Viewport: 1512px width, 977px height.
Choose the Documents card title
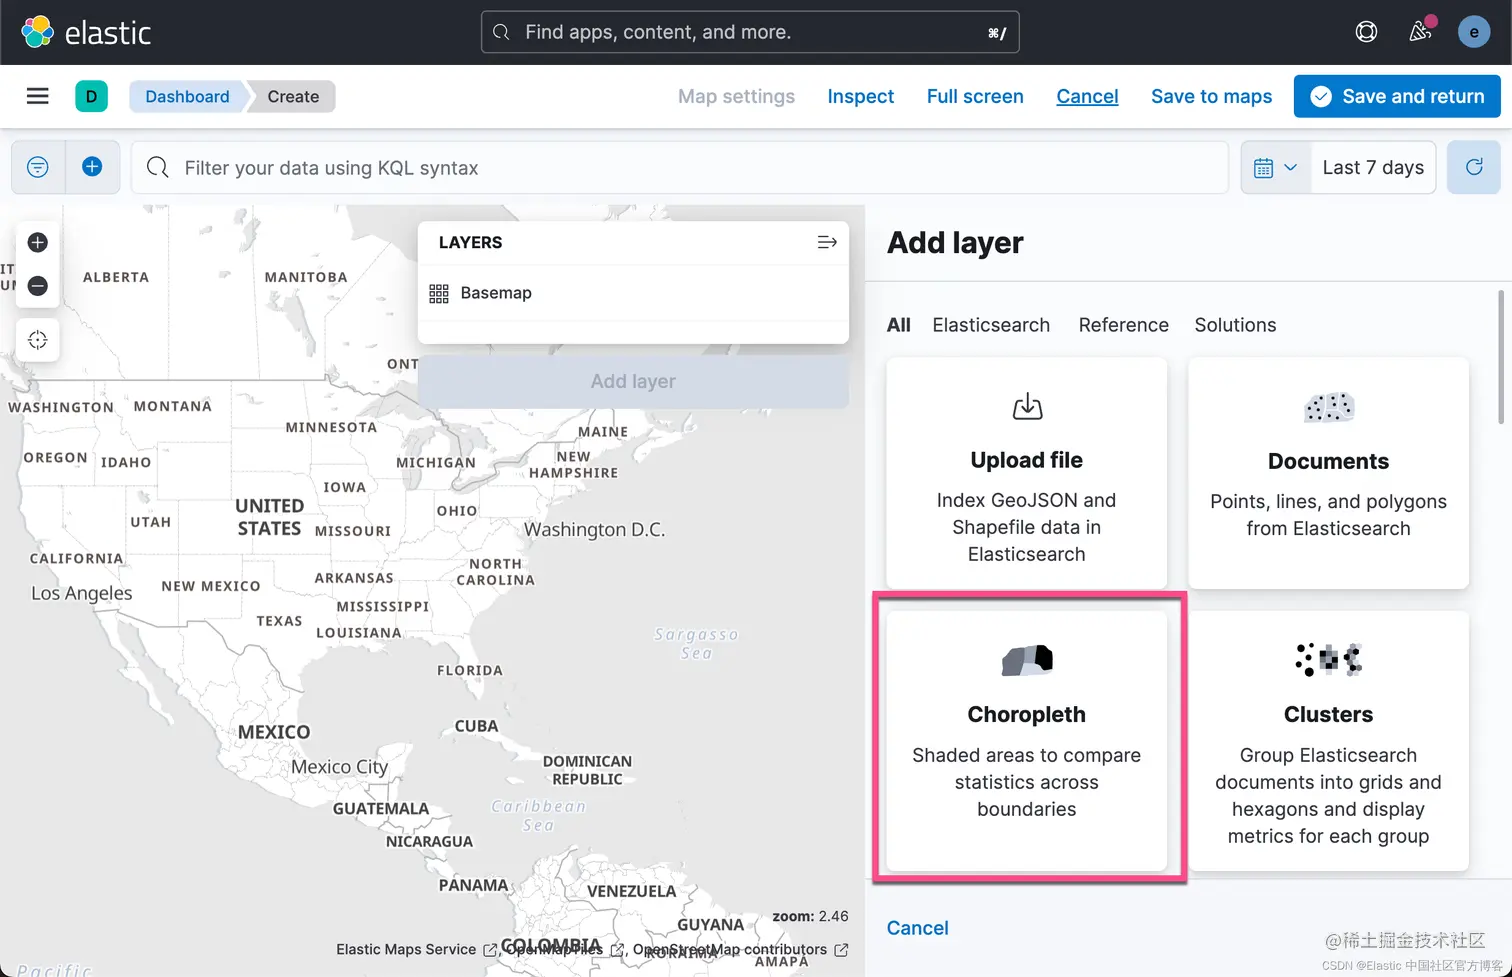pyautogui.click(x=1329, y=461)
